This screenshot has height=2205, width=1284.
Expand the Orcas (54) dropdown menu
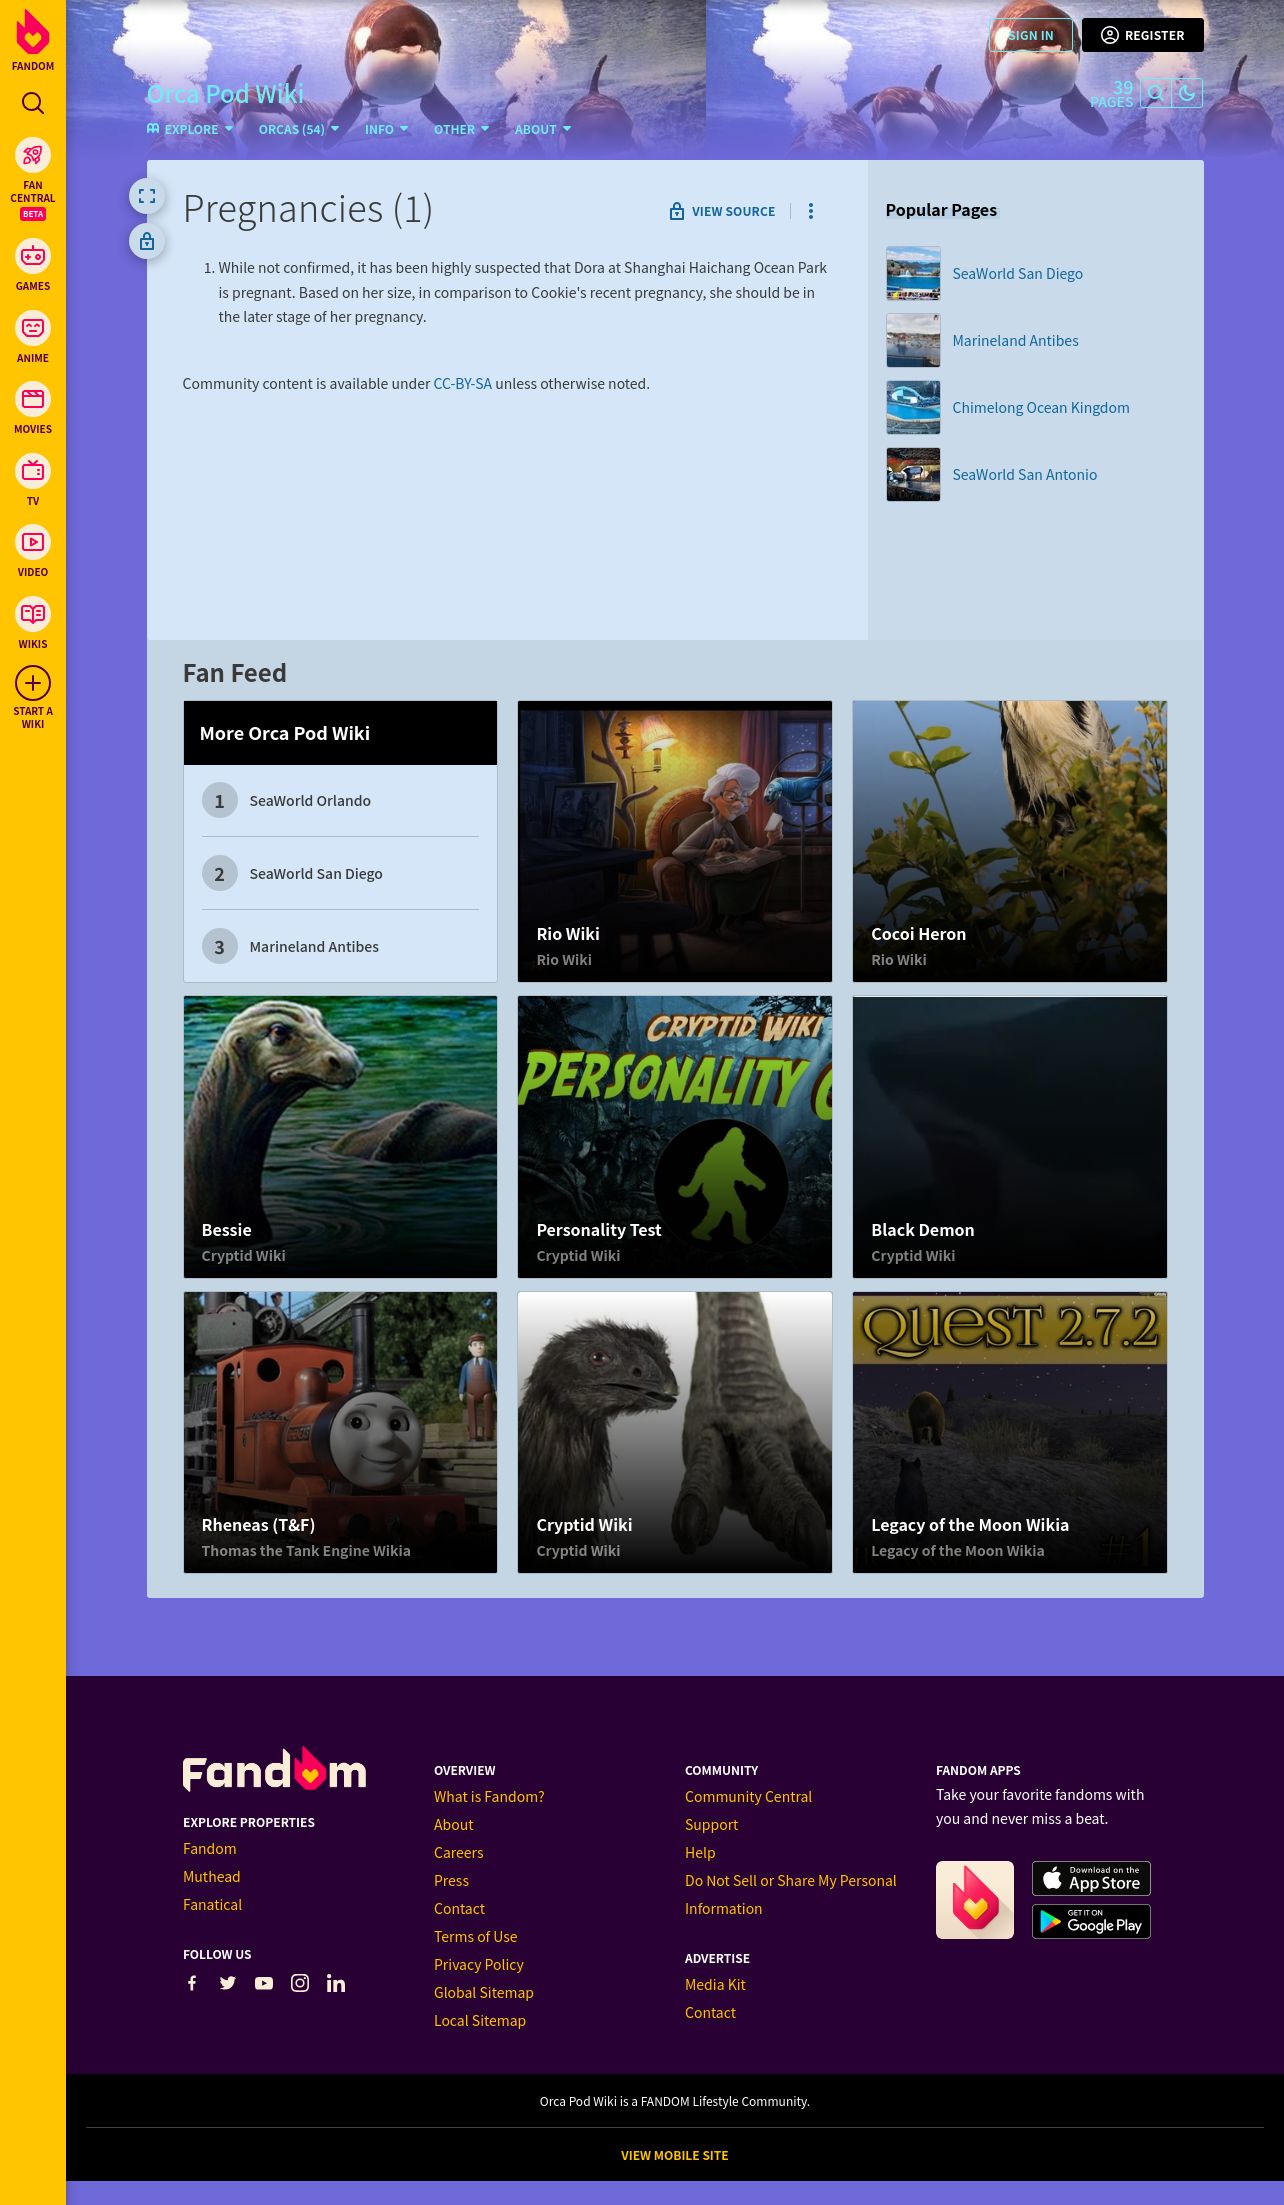[299, 129]
